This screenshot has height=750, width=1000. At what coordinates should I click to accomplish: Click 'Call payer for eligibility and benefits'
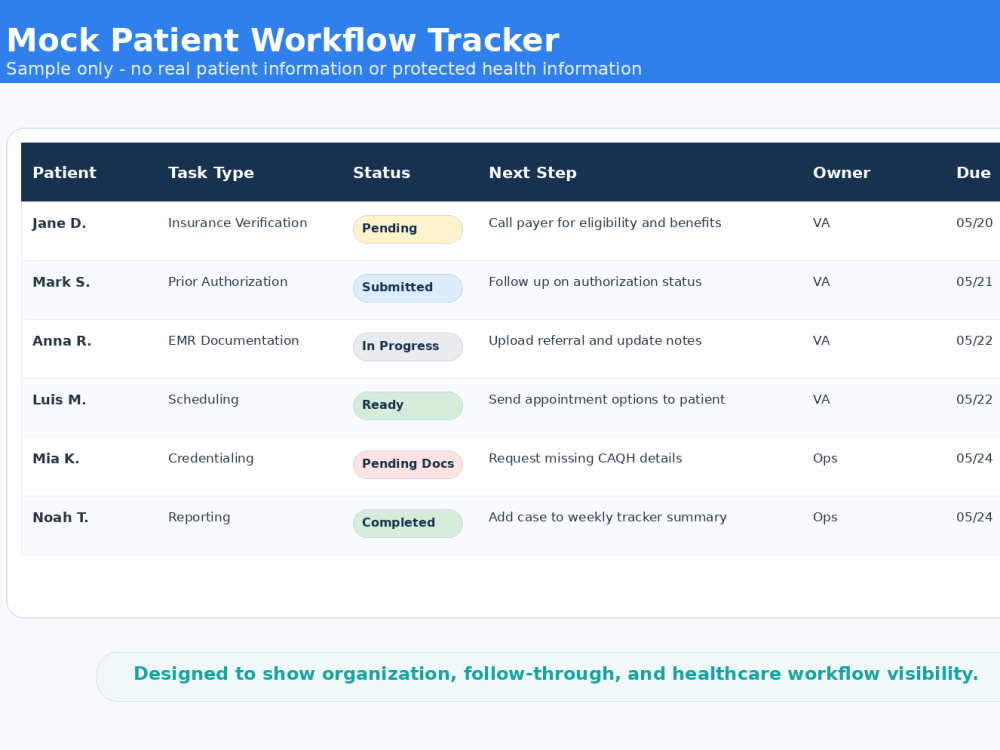605,223
